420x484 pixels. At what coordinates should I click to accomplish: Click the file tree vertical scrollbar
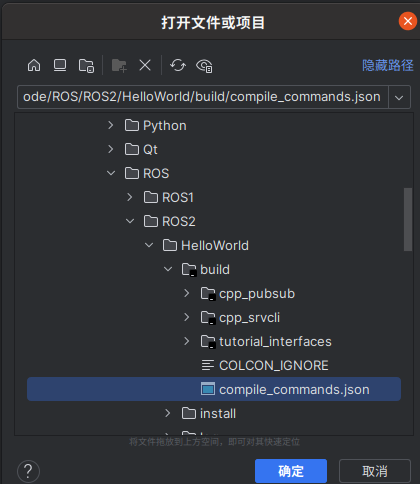[x=408, y=219]
